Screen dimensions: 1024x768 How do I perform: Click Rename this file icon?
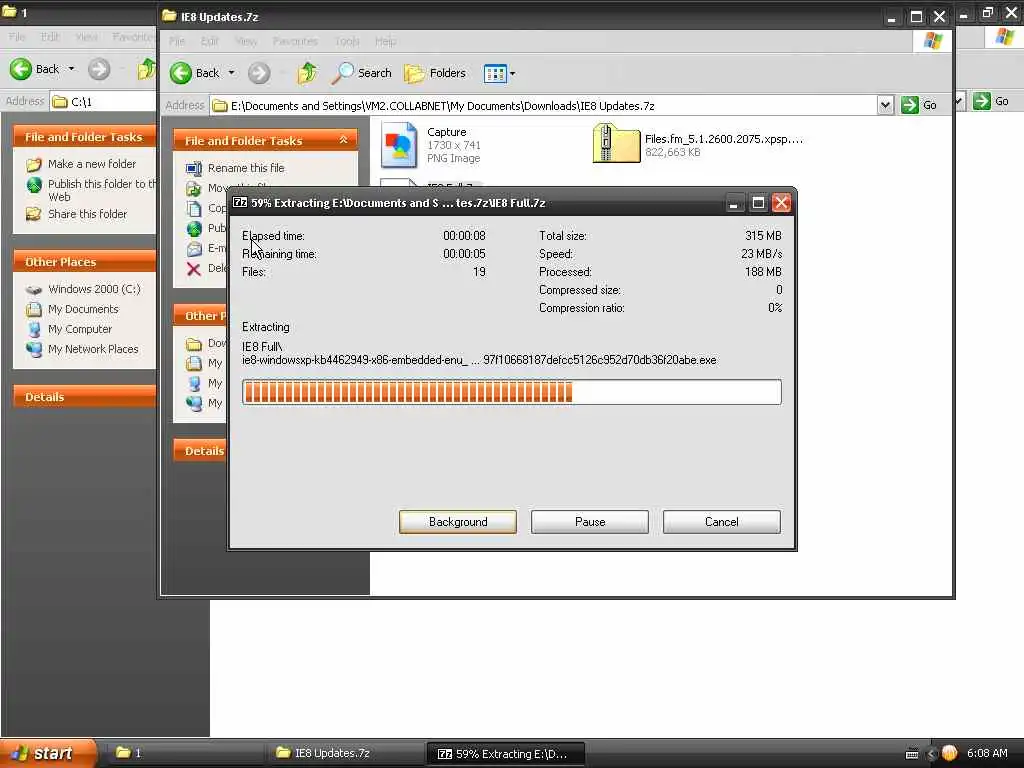pos(194,168)
